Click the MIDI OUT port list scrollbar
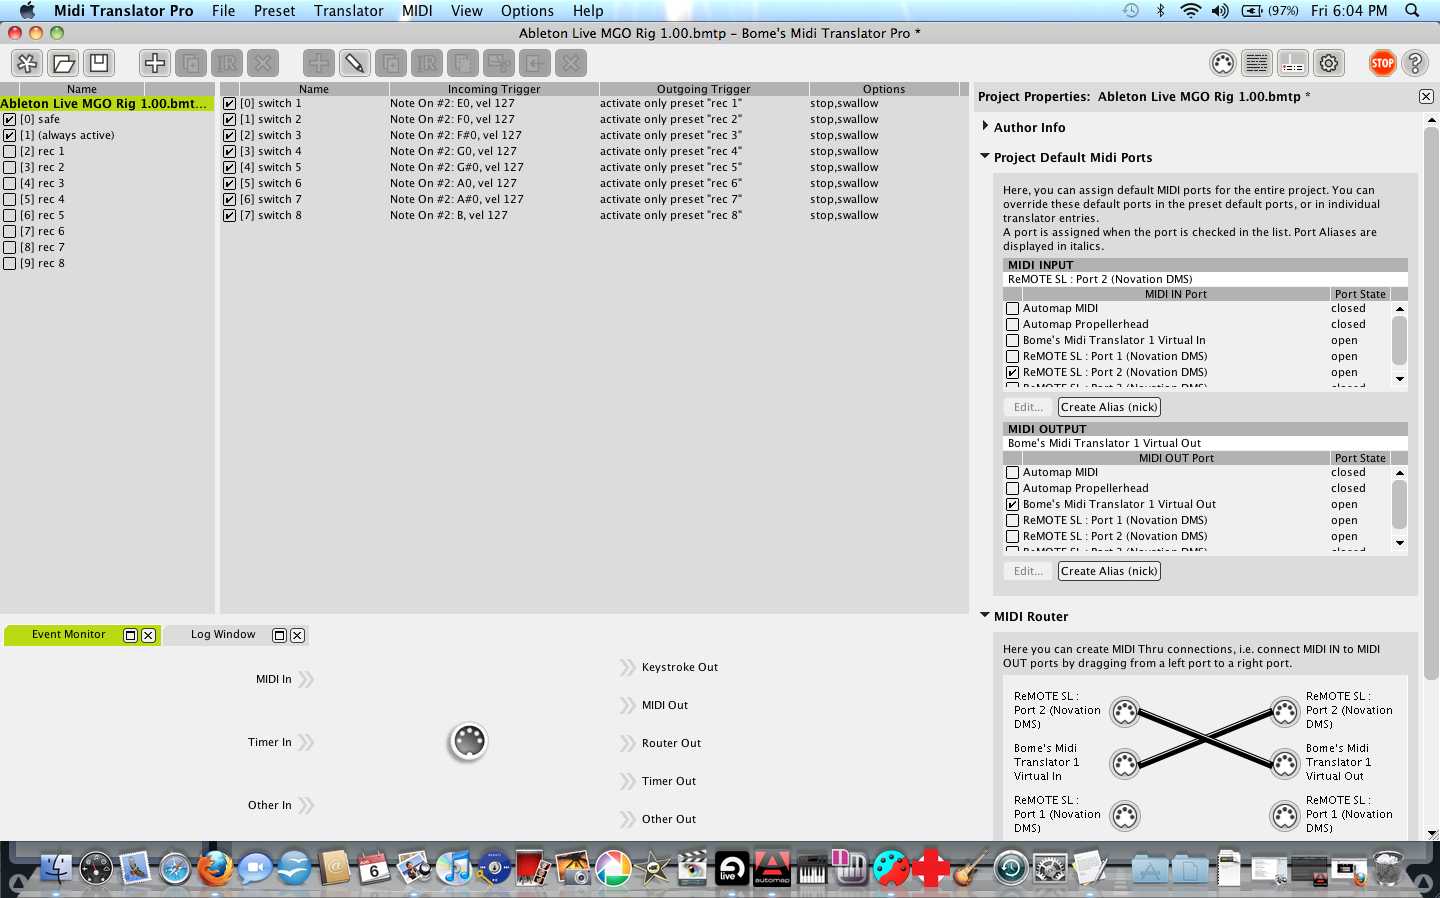The image size is (1440, 898). (1399, 507)
